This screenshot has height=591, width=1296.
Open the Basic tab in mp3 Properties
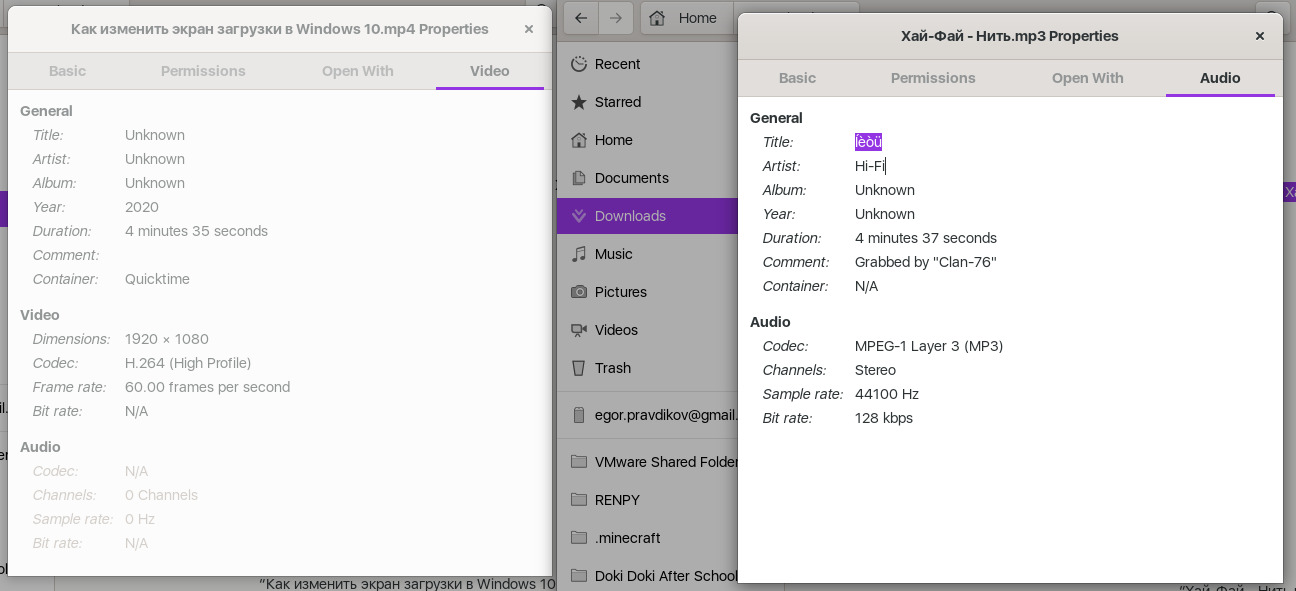coord(797,78)
